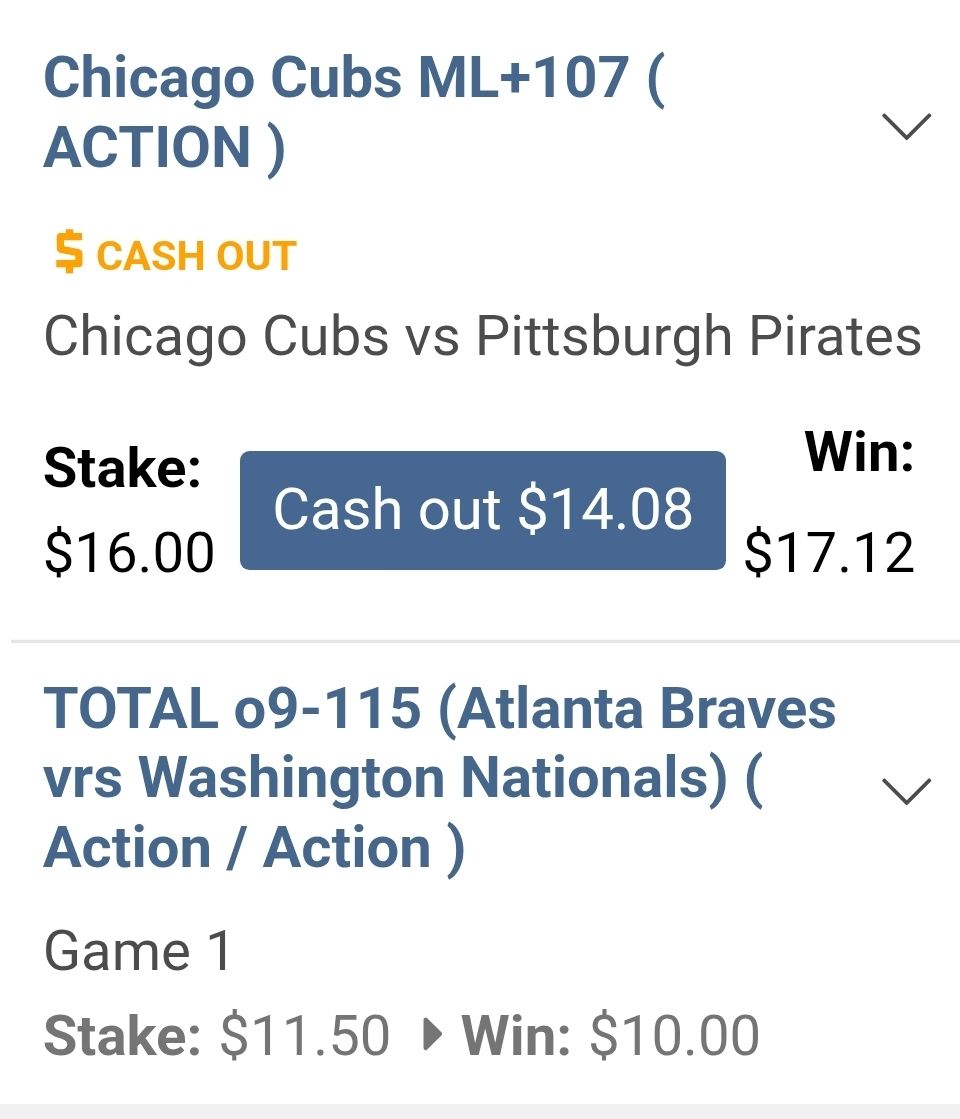
Task: Click the orange dollar sign cash out icon
Action: [x=68, y=253]
